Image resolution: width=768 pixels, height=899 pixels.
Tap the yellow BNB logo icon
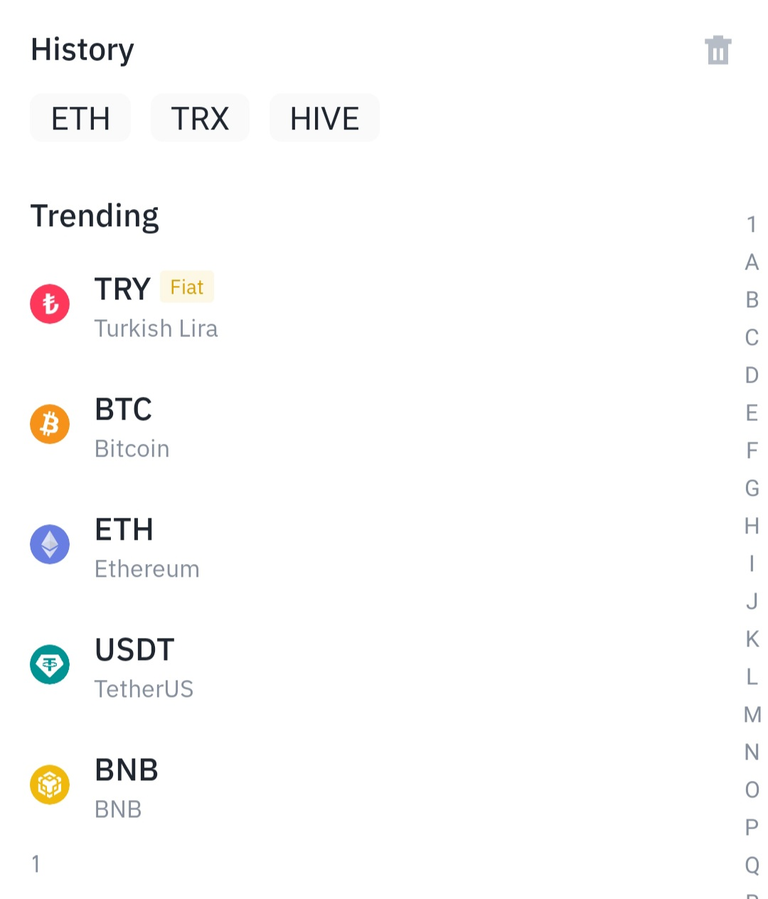(x=50, y=784)
